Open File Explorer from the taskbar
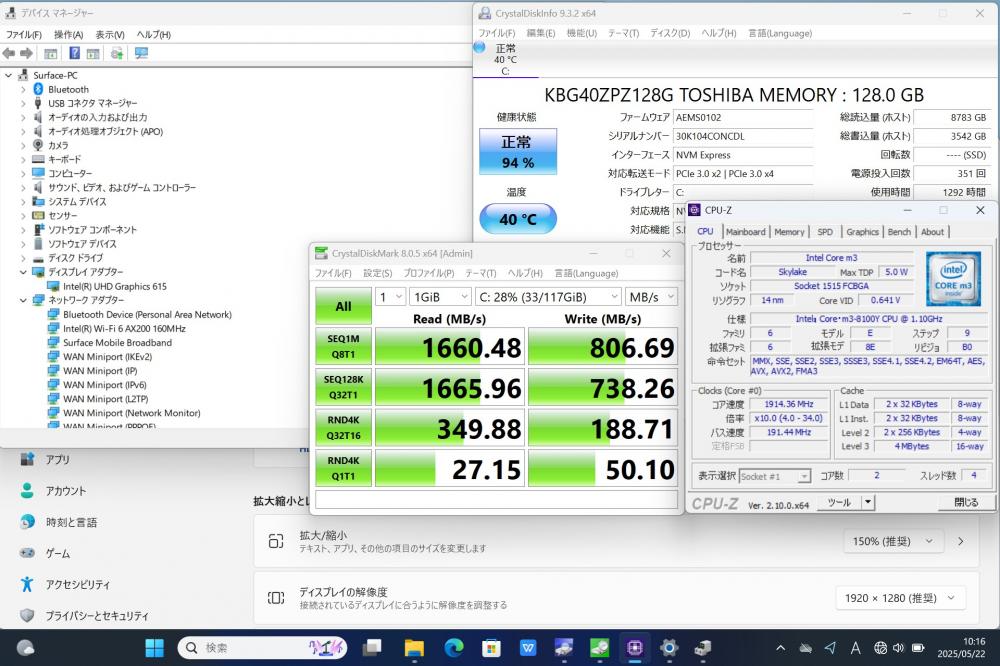 click(414, 648)
